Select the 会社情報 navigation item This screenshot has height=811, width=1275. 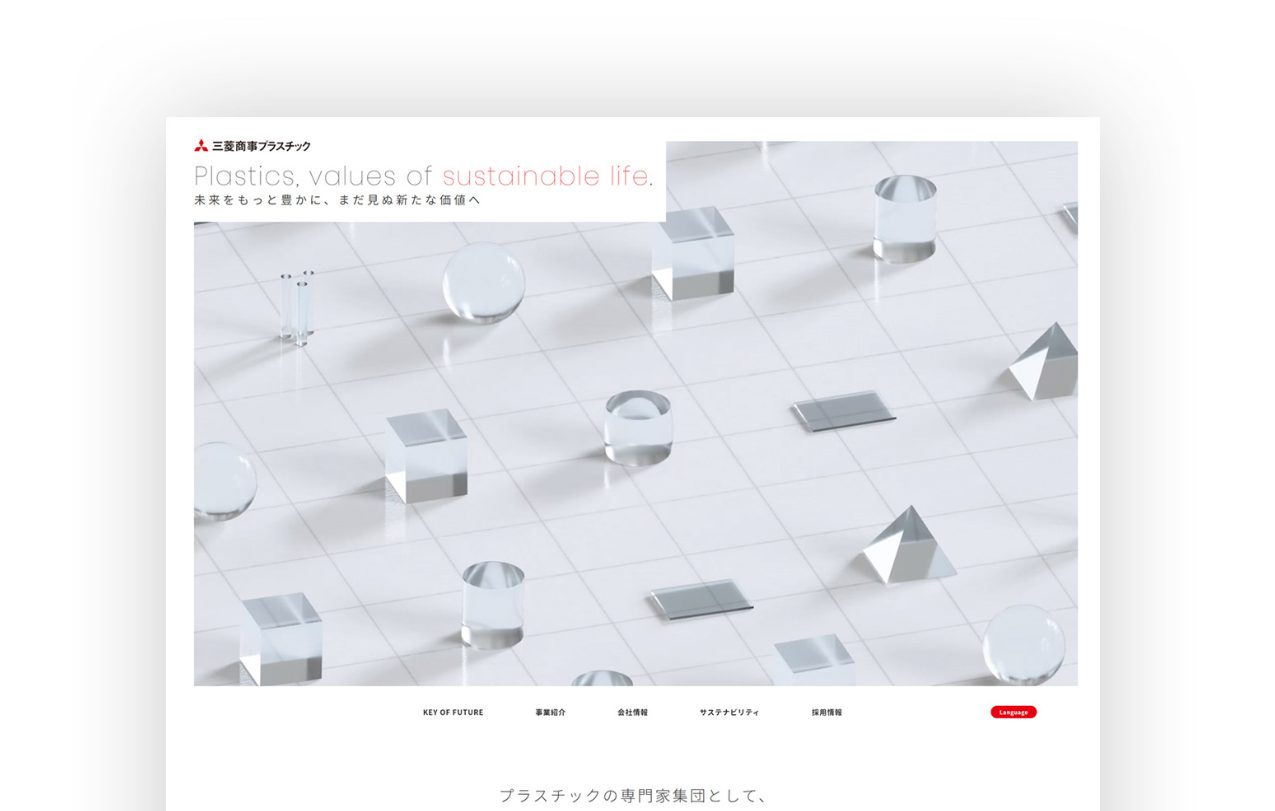coord(632,712)
